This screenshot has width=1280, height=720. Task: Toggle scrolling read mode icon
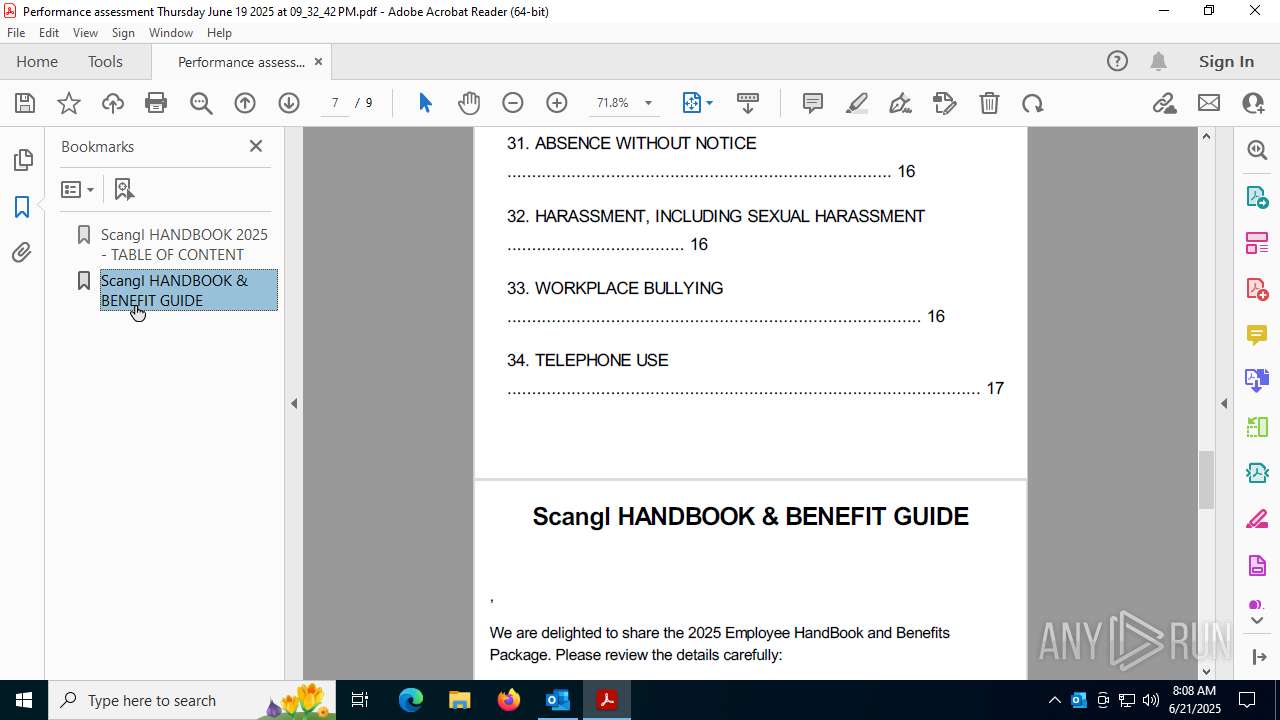747,103
